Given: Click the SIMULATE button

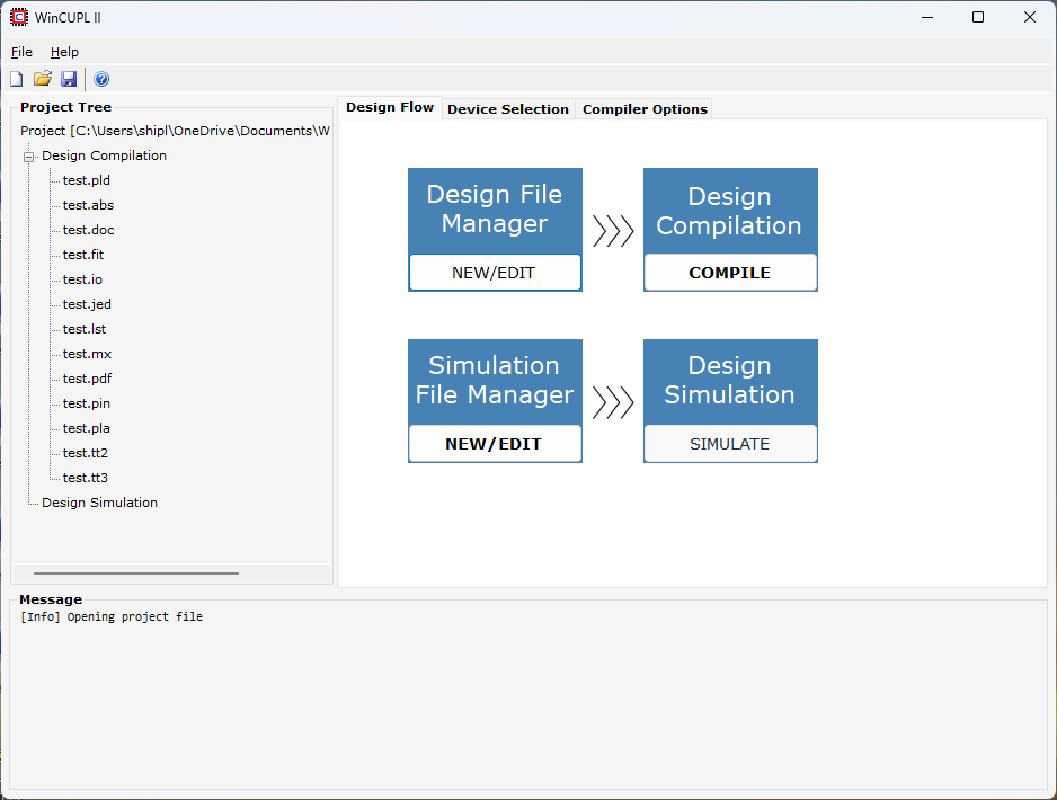Looking at the screenshot, I should point(730,443).
